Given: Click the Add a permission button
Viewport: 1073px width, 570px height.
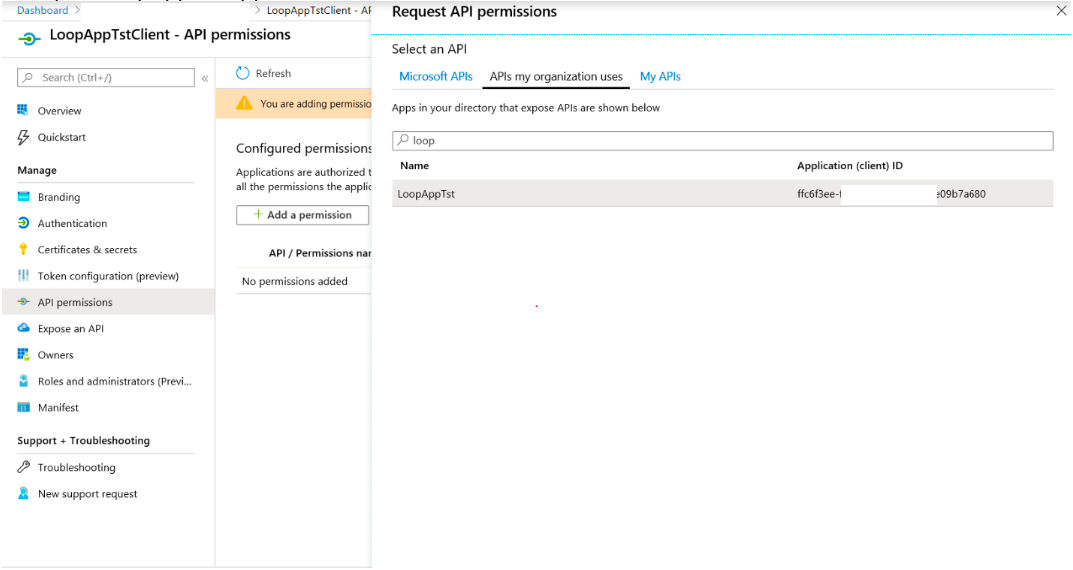Looking at the screenshot, I should pyautogui.click(x=302, y=215).
